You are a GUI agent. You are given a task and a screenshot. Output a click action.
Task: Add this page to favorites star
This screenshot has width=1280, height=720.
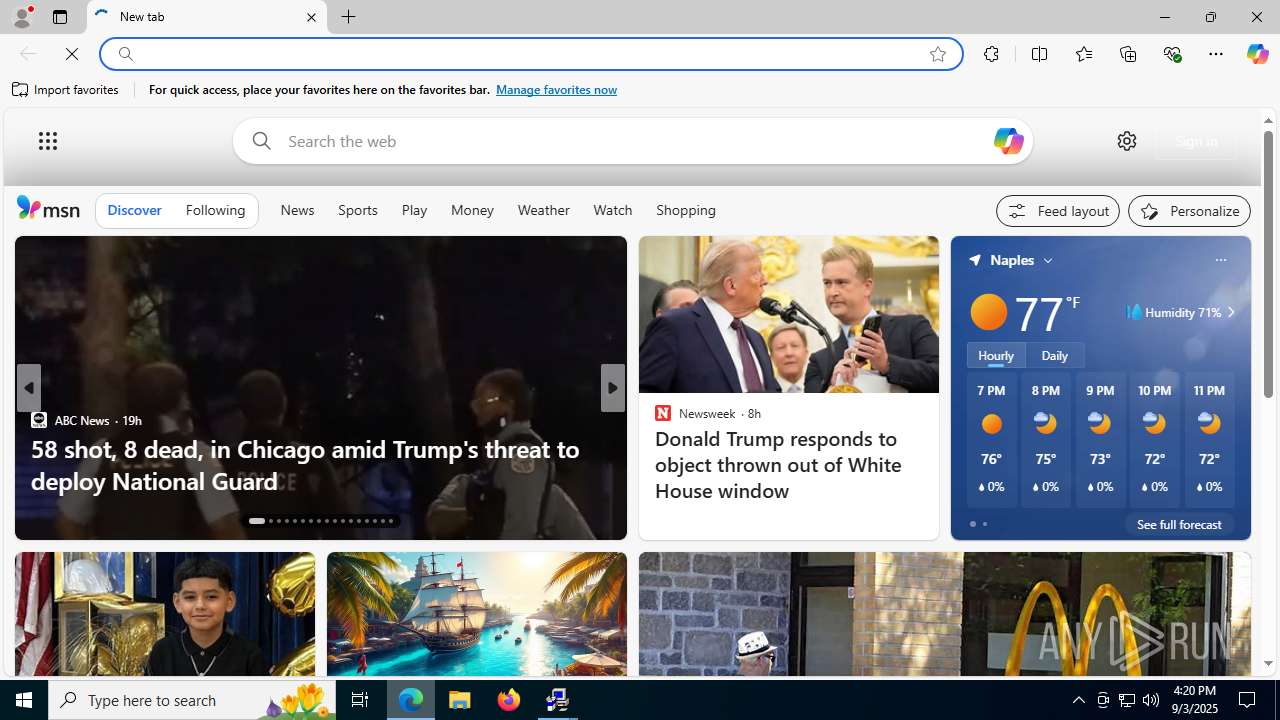point(938,54)
